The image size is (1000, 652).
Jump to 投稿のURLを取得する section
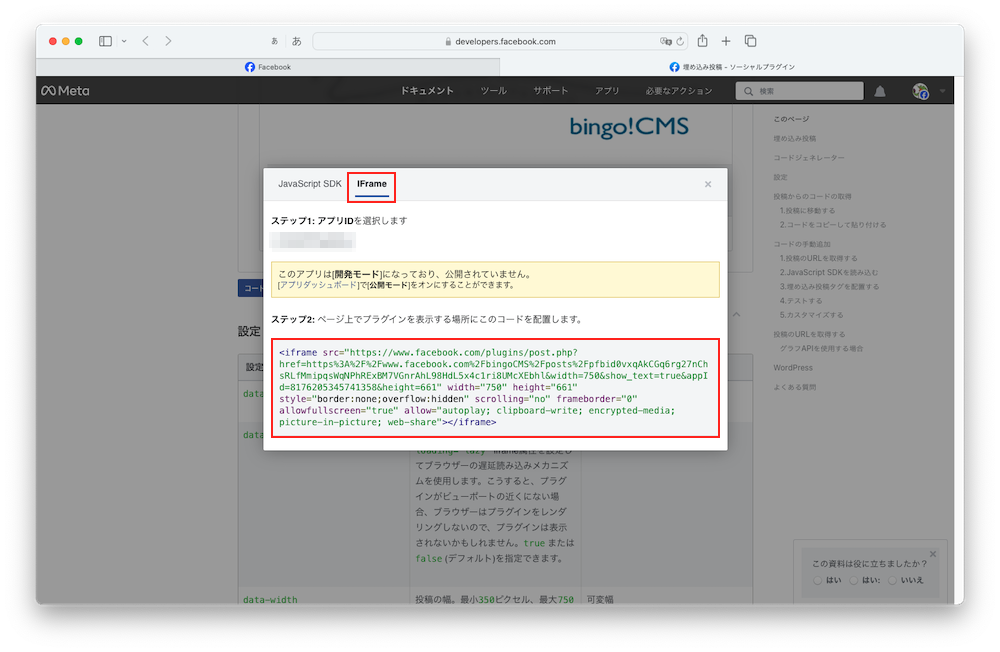[809, 334]
